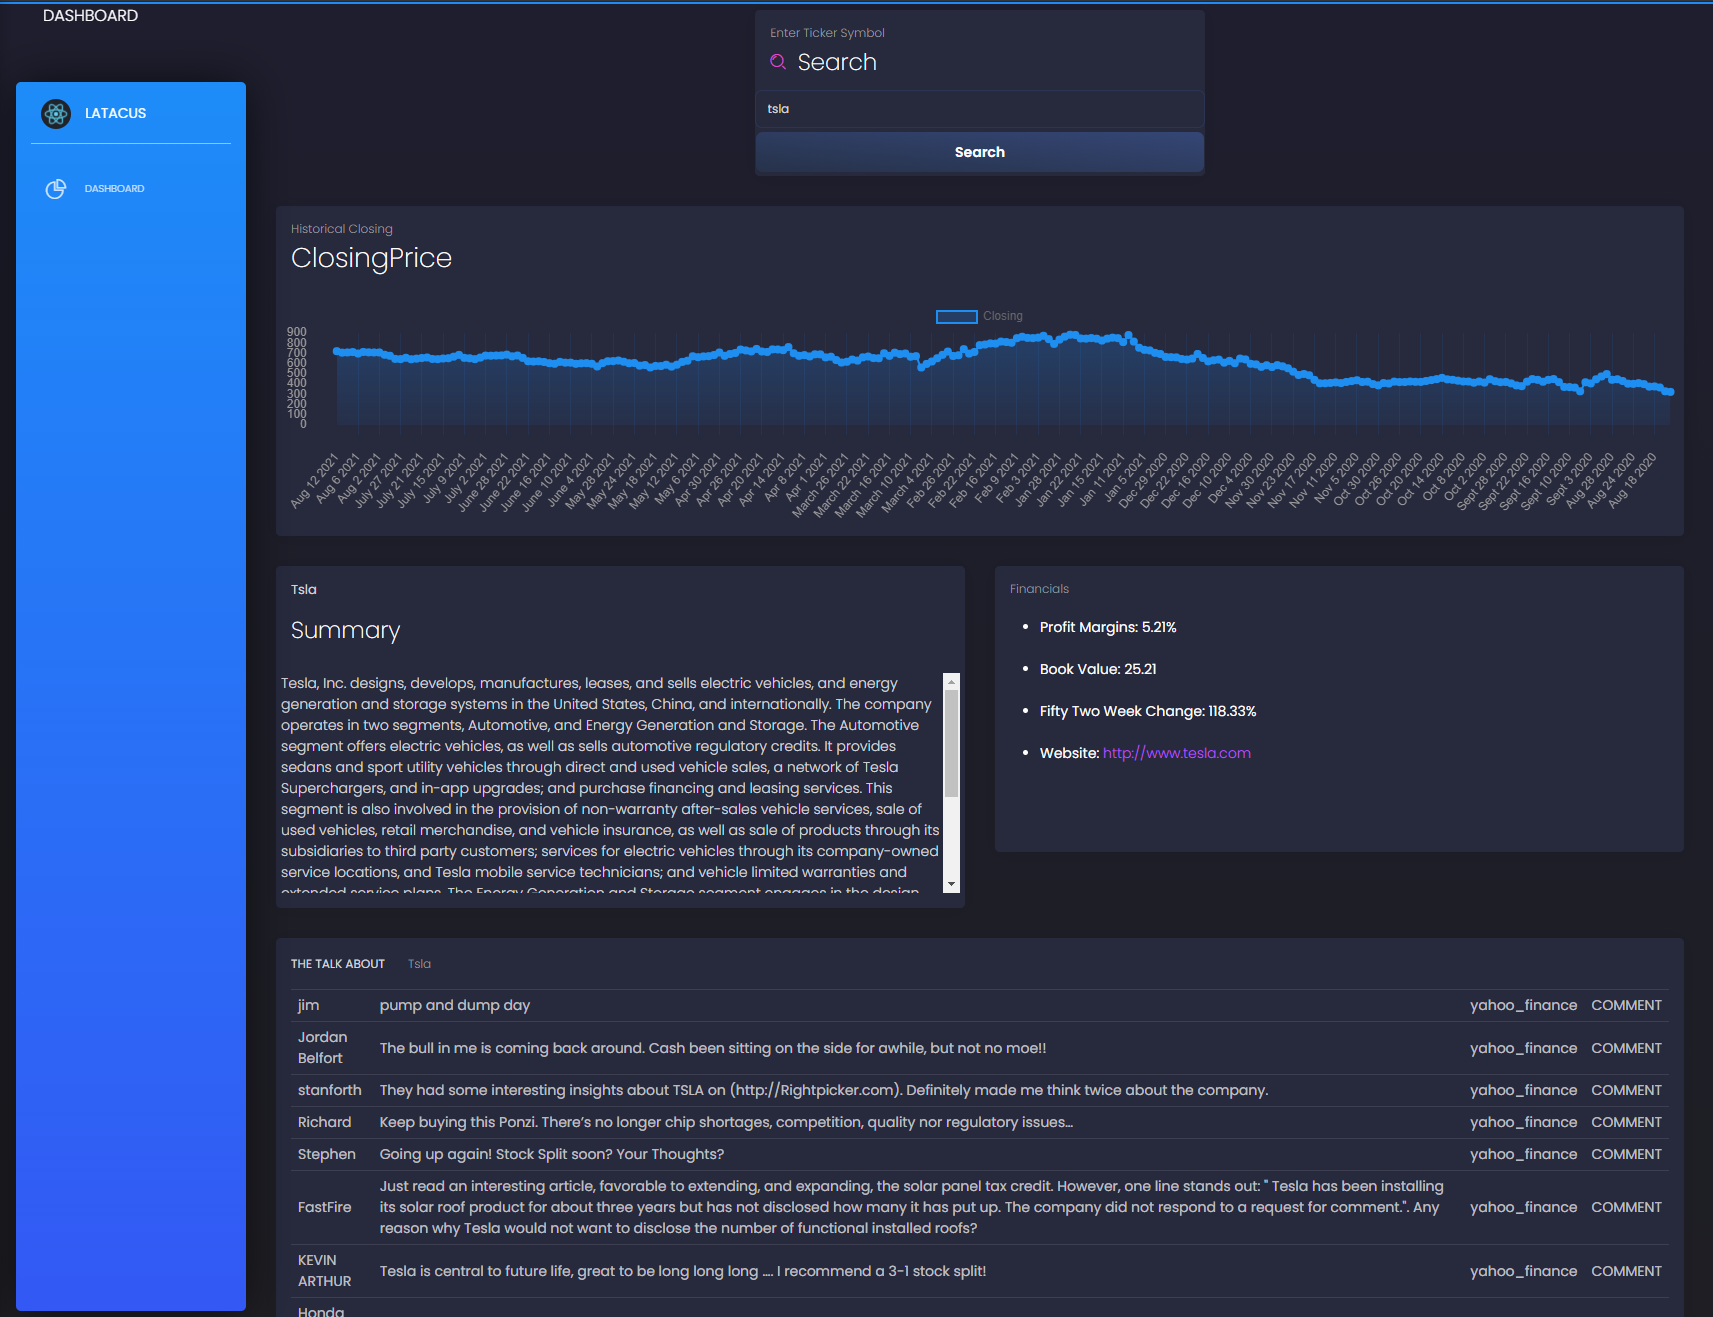Screen dimensions: 1713x1317
Task: Click the summary scrollbar thumb
Action: pyautogui.click(x=952, y=743)
